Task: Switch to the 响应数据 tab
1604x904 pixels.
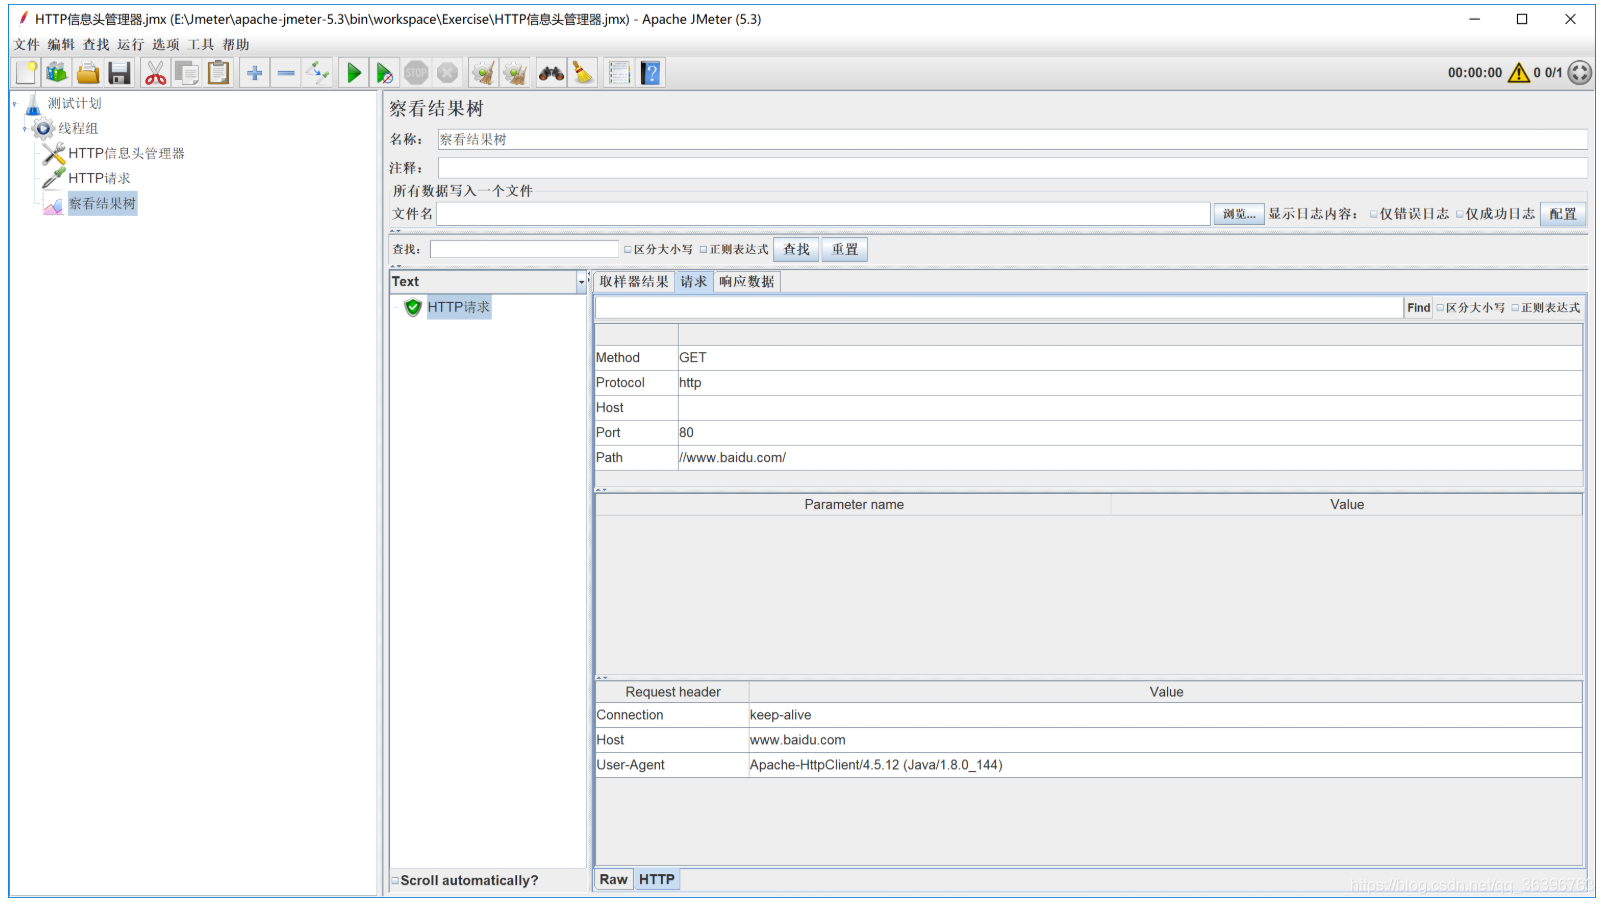Action: click(x=746, y=282)
